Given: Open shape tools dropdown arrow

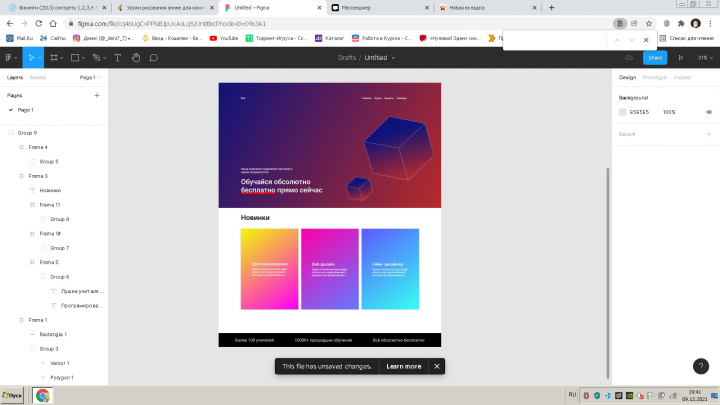Looking at the screenshot, I should point(83,58).
